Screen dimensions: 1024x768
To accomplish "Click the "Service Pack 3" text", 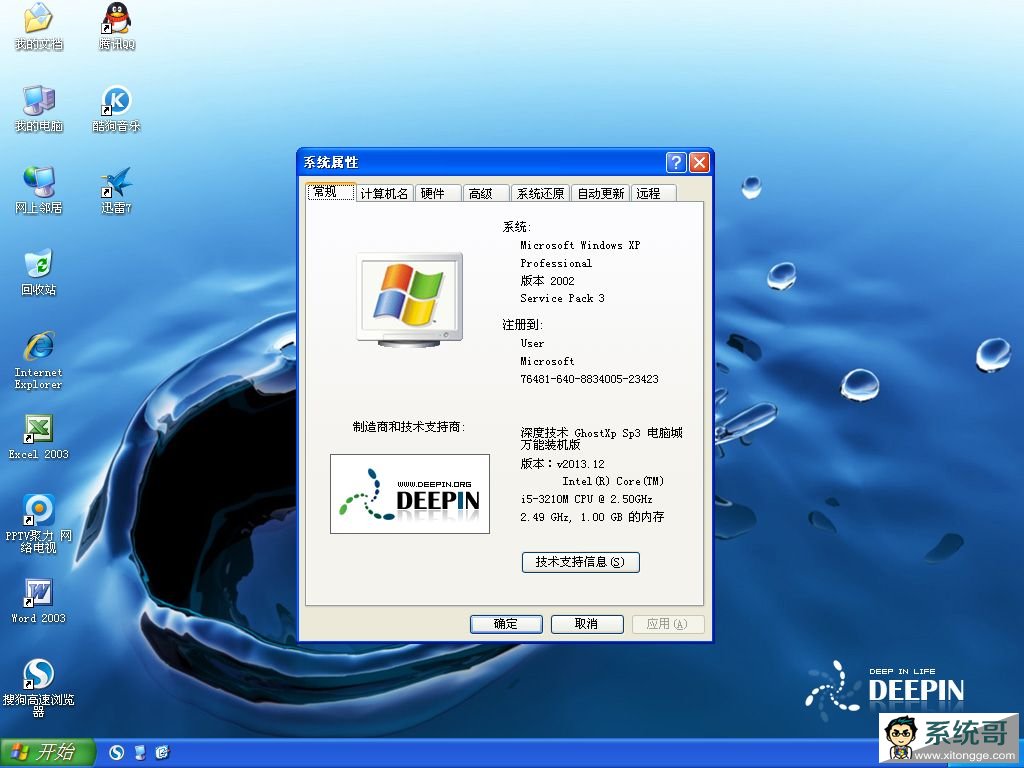I will (x=562, y=298).
